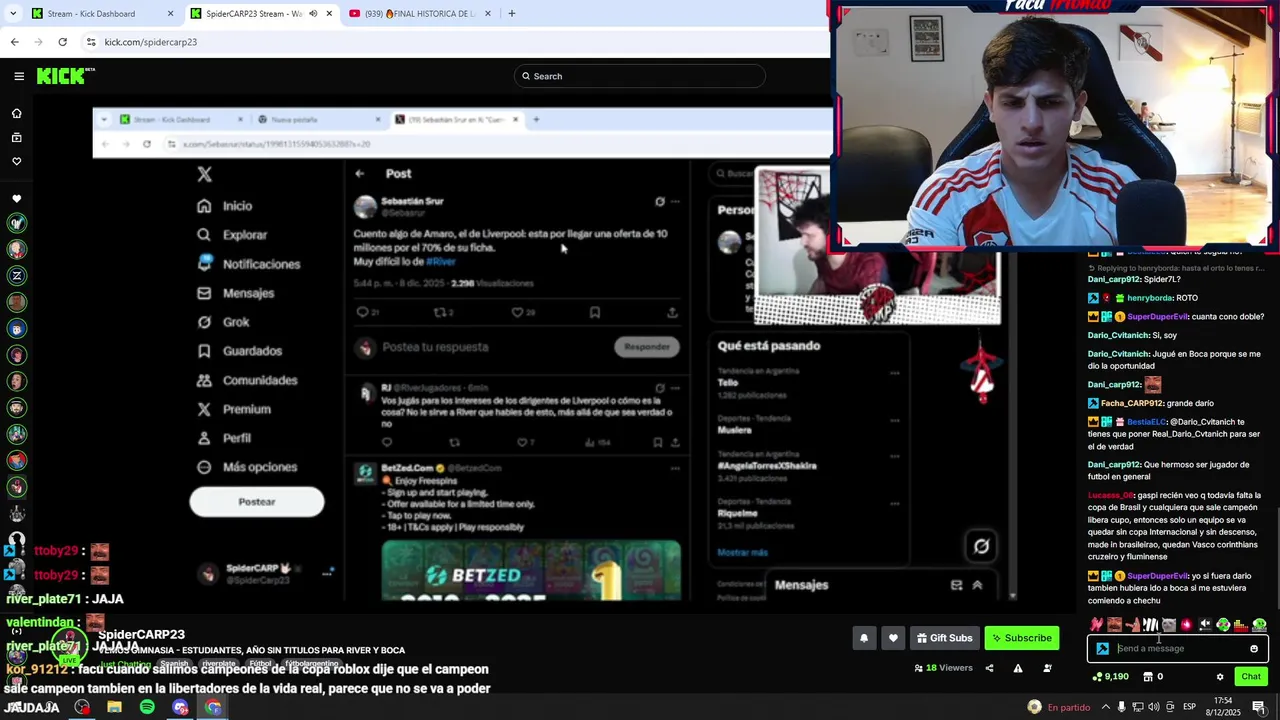Screen dimensions: 1280x720
Task: Close the Stream - Kick Dashboard tab
Action: [170, 14]
